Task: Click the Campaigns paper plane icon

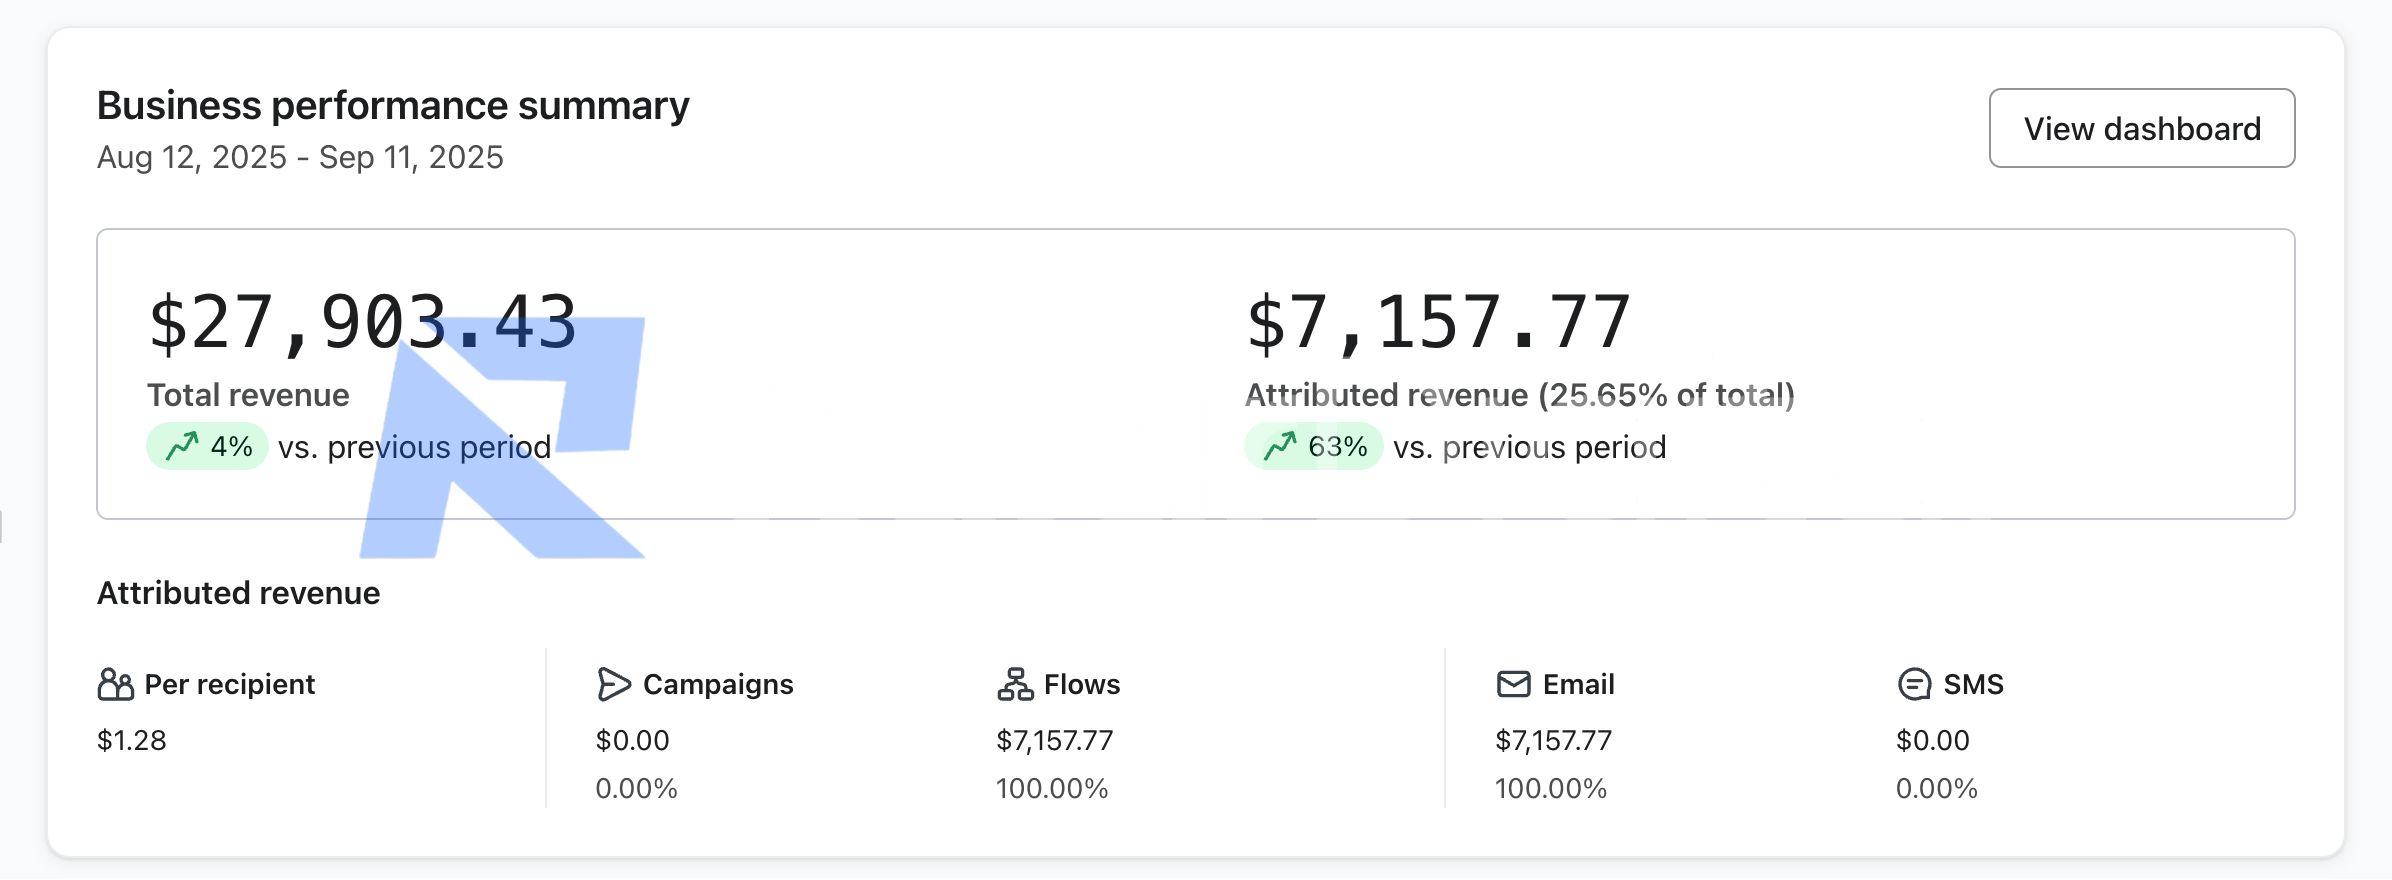Action: [x=613, y=684]
